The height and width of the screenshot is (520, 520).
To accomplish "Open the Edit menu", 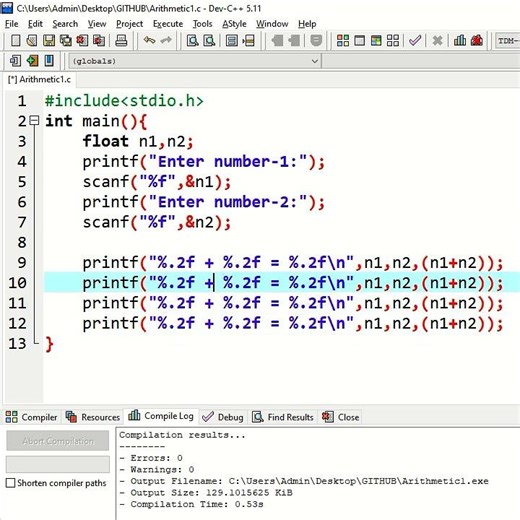I will point(35,24).
